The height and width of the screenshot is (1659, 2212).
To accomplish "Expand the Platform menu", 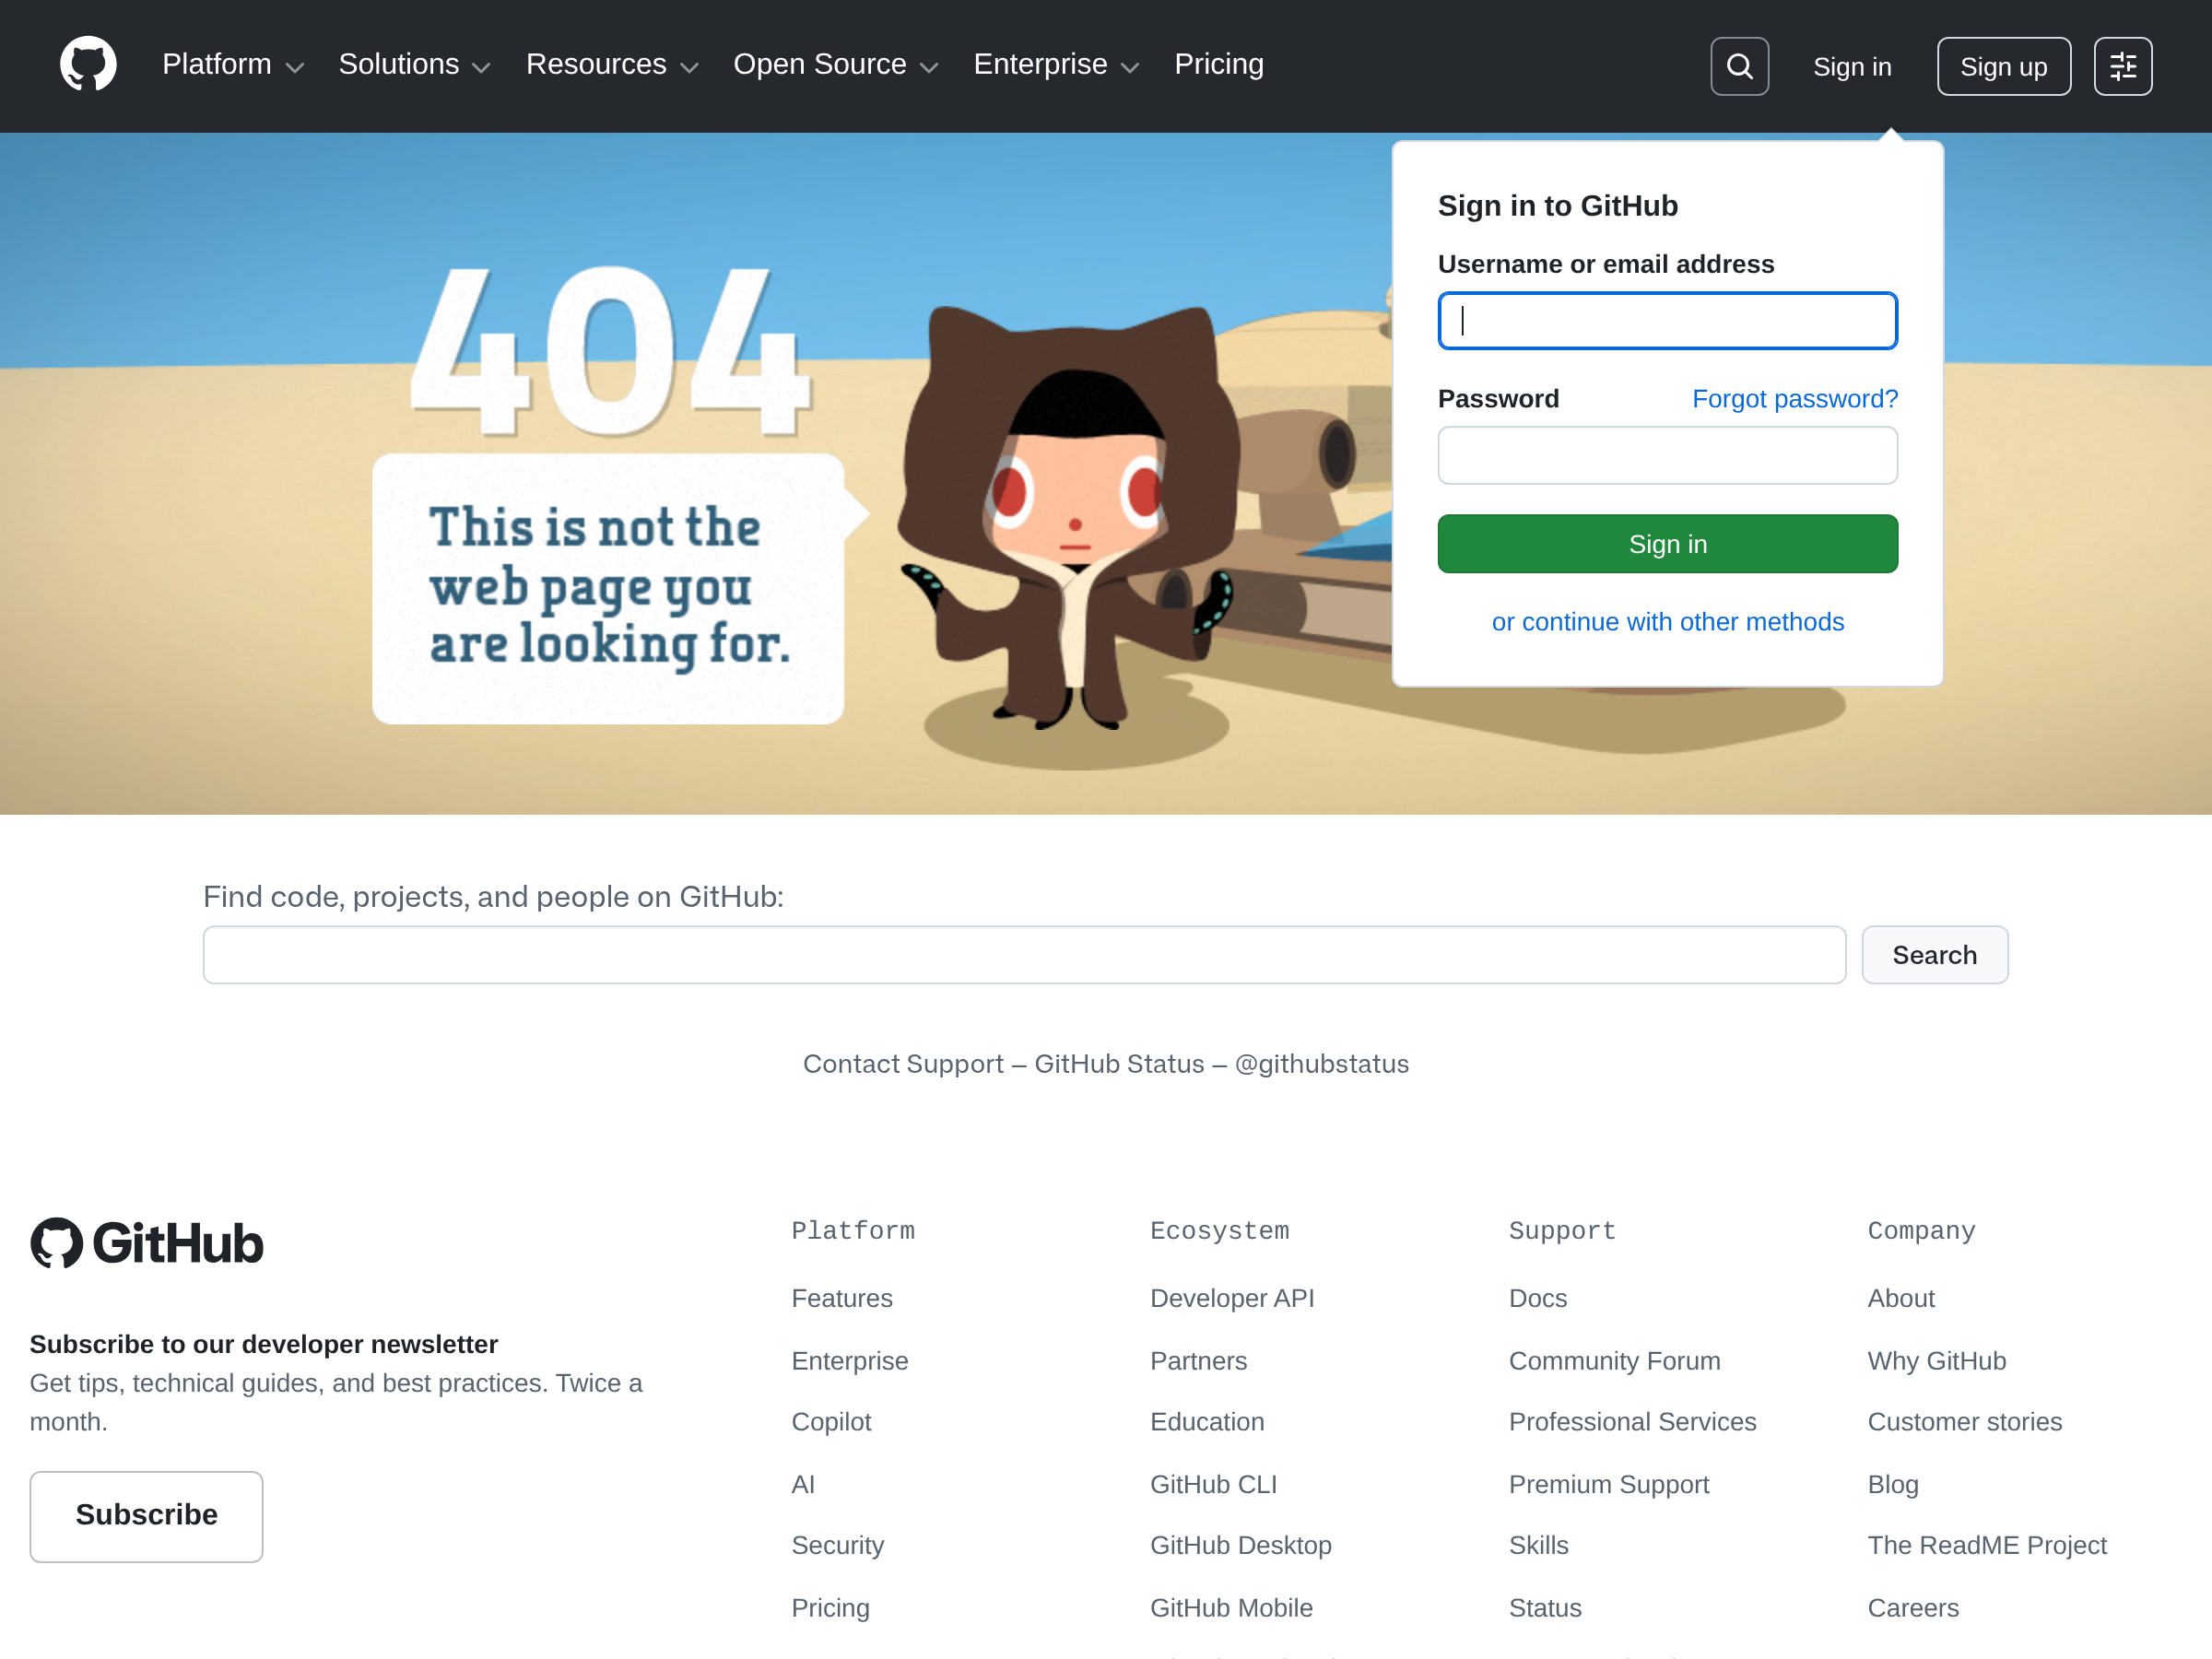I will [x=233, y=65].
